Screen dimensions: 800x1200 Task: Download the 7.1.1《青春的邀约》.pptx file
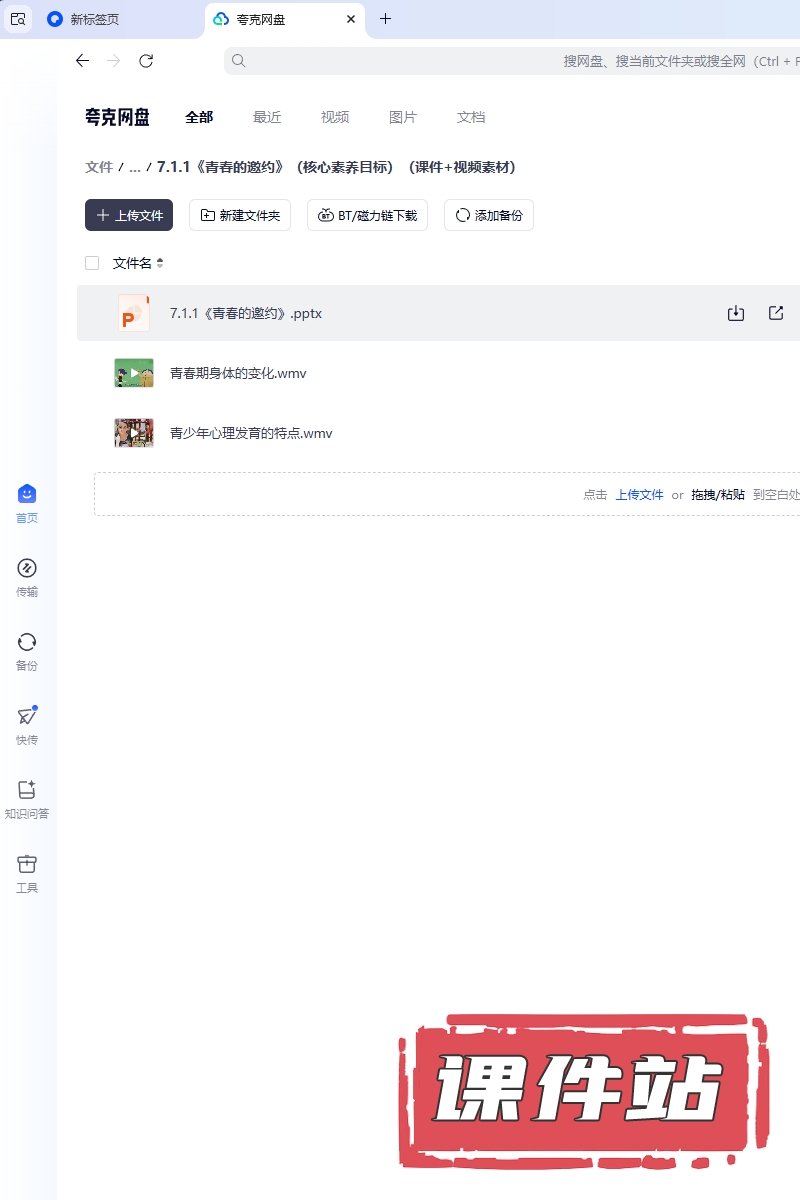coord(736,313)
